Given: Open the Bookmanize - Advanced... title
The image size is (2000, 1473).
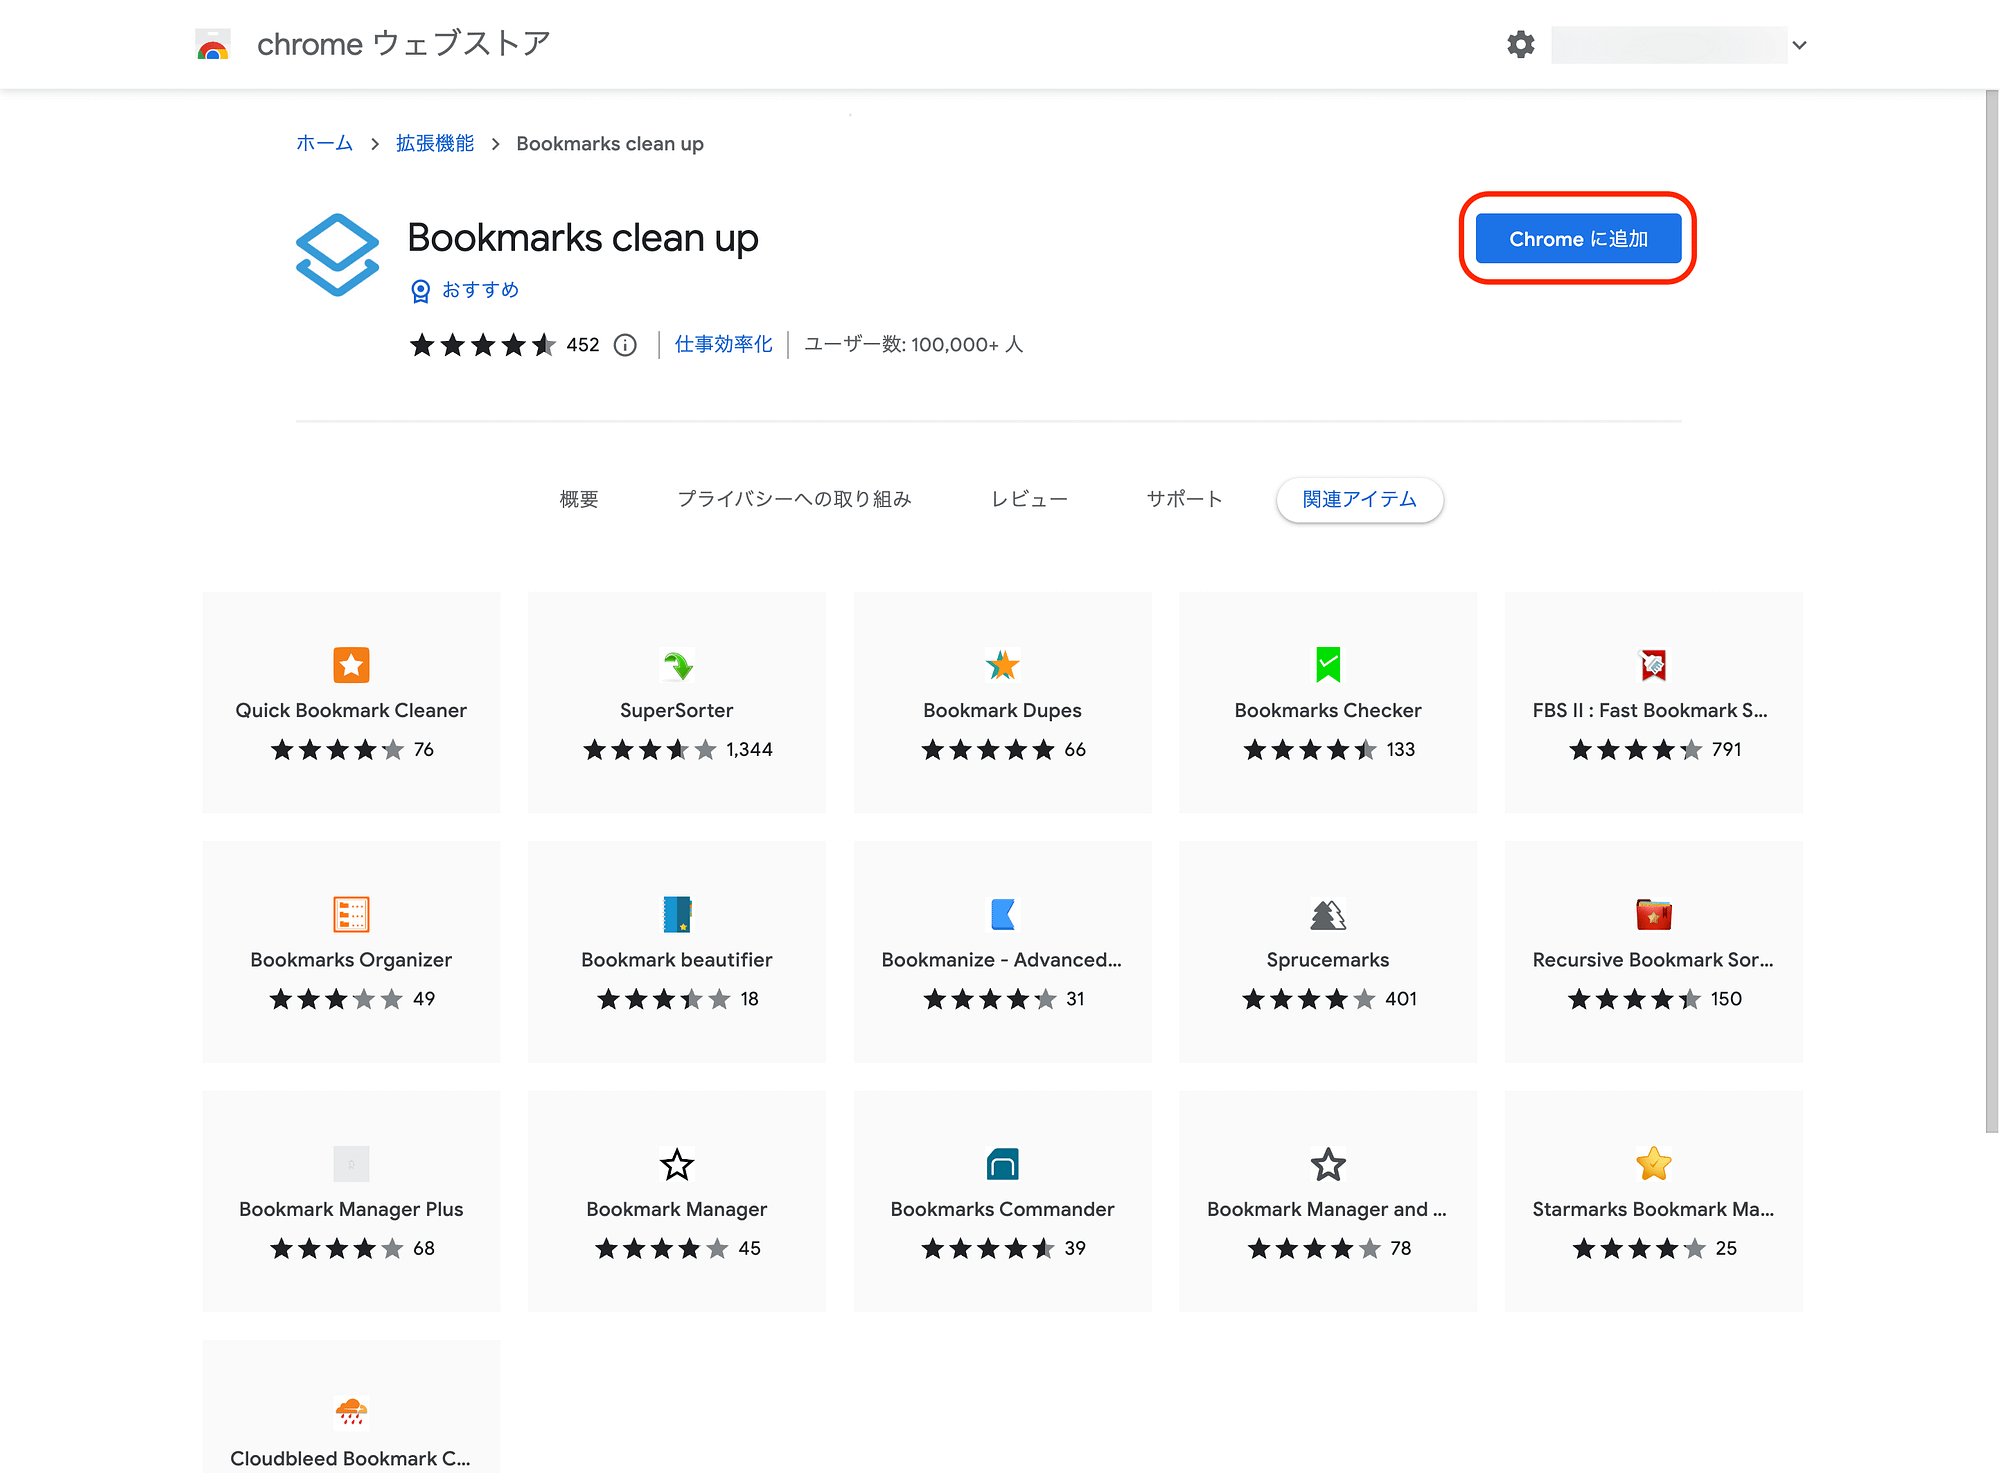Looking at the screenshot, I should (x=1002, y=960).
